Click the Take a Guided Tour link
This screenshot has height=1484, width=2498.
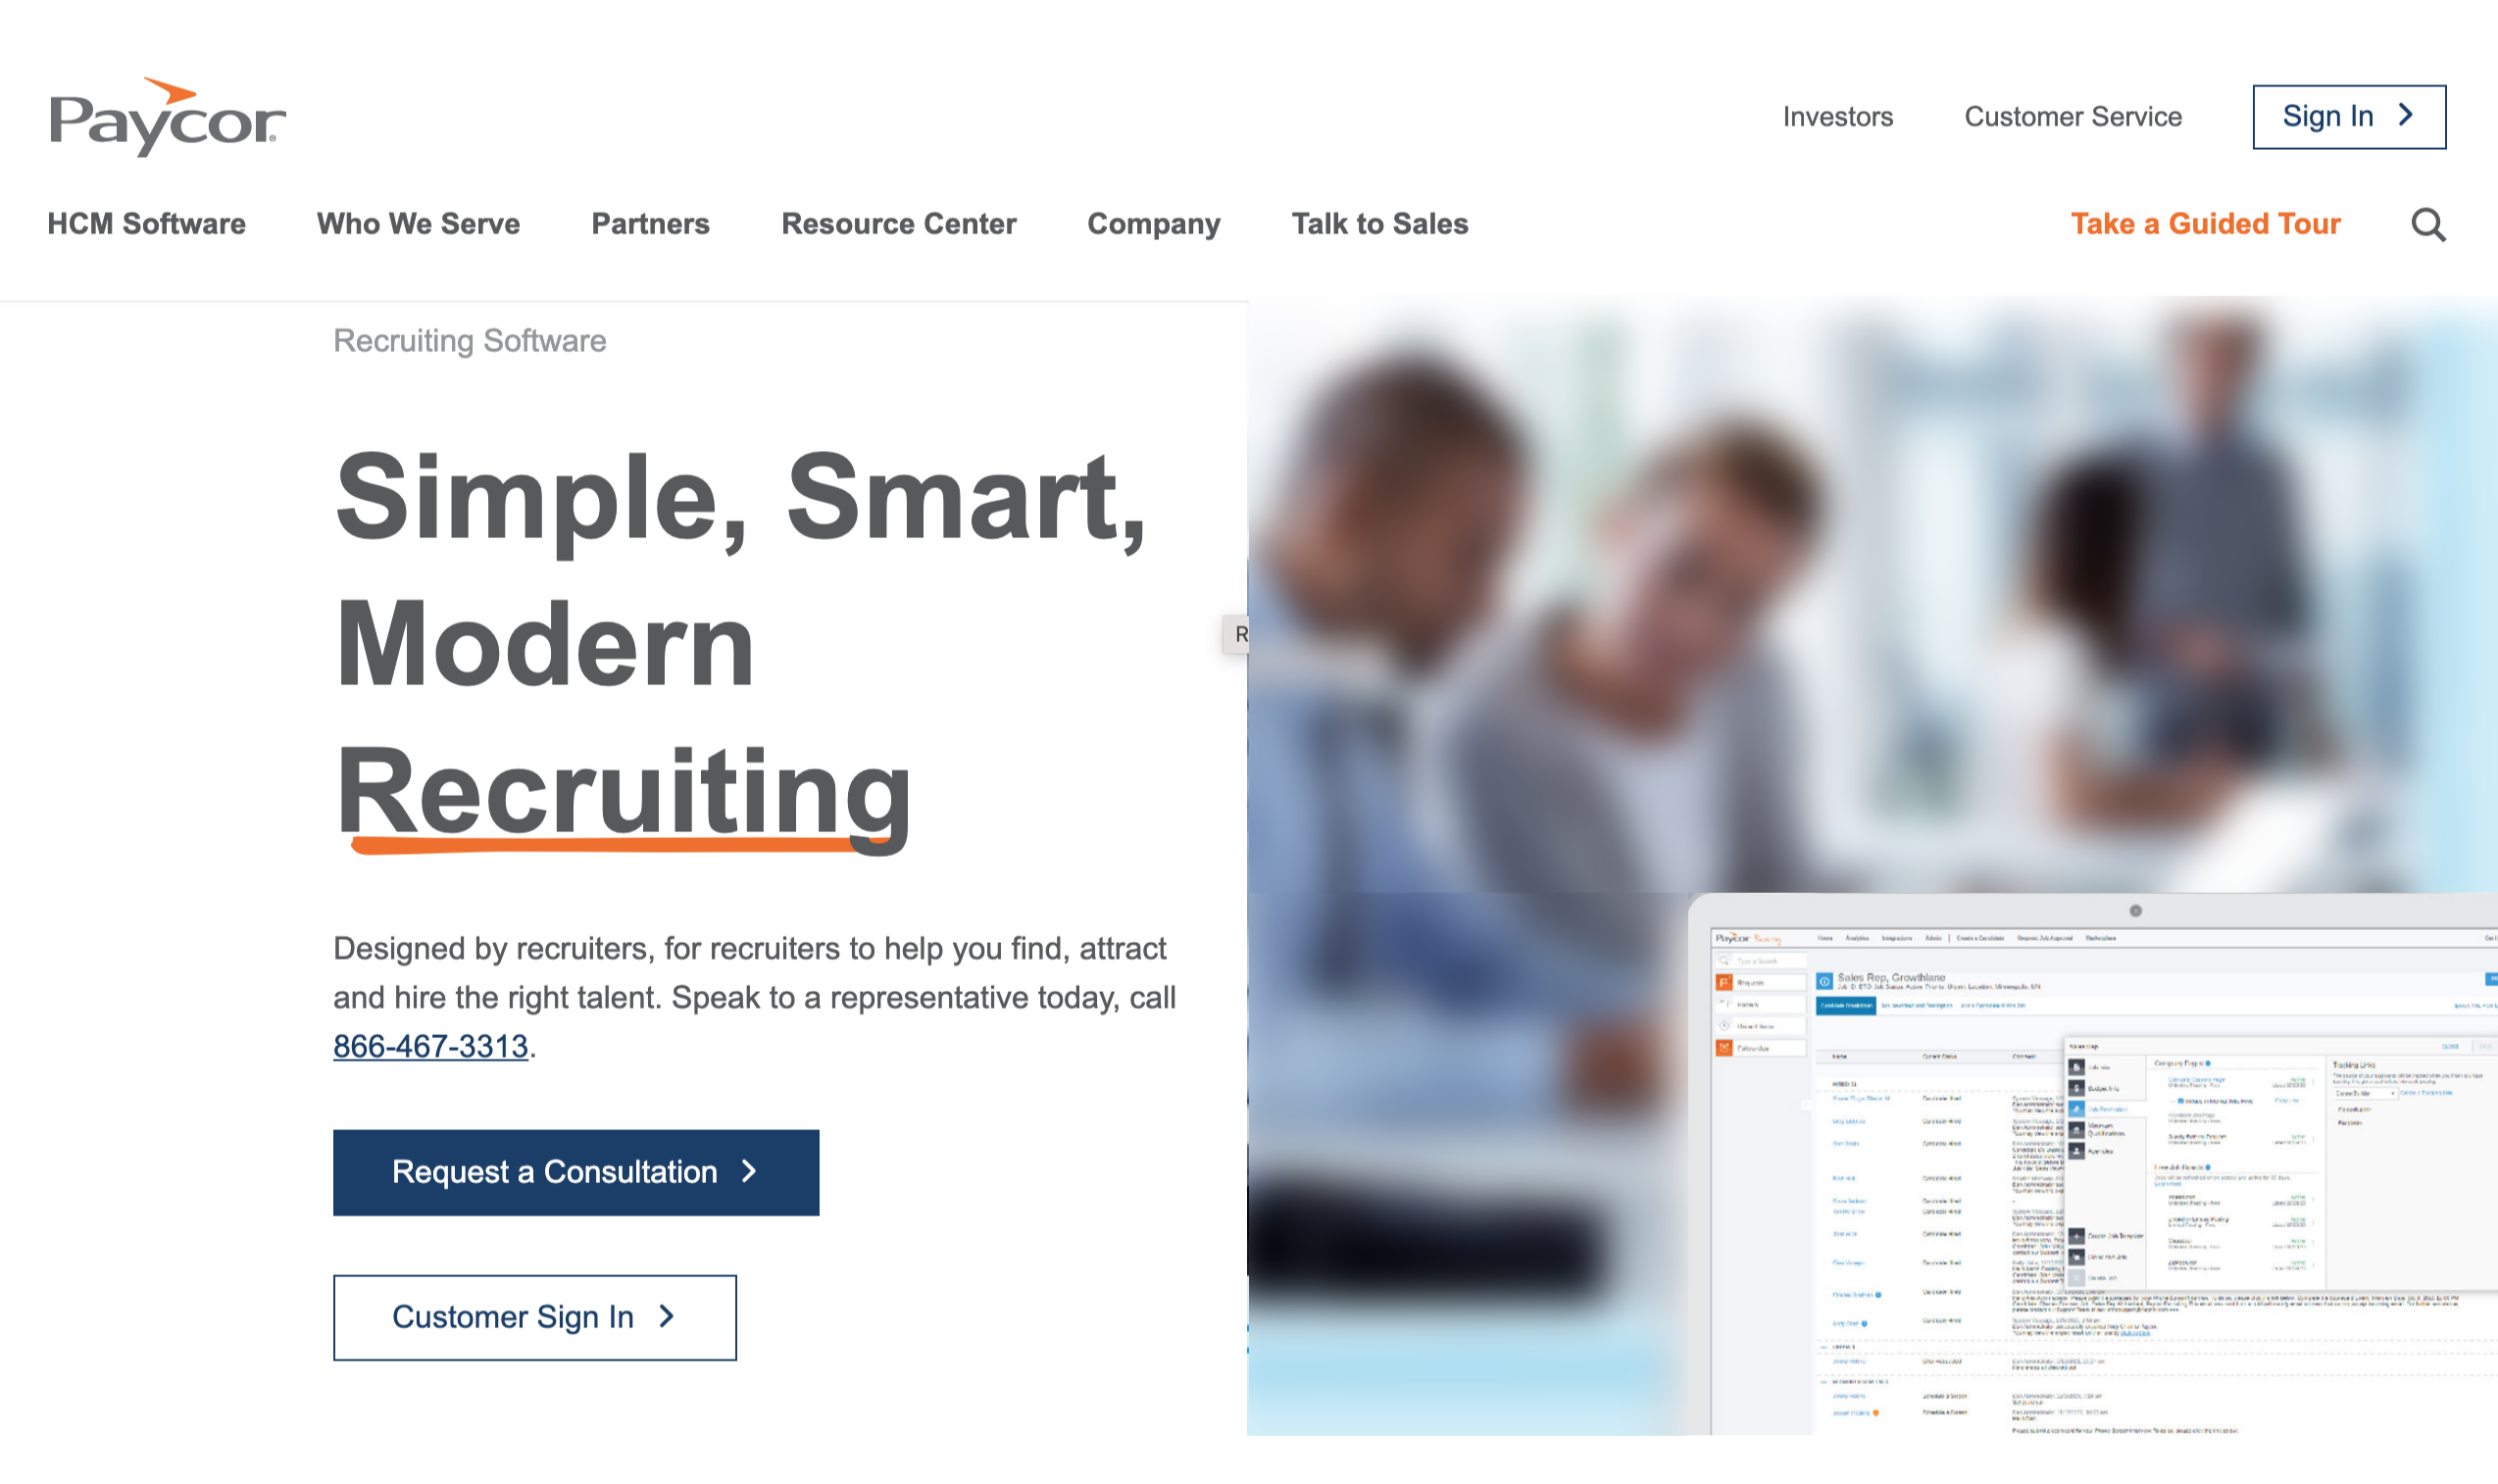pos(2205,223)
